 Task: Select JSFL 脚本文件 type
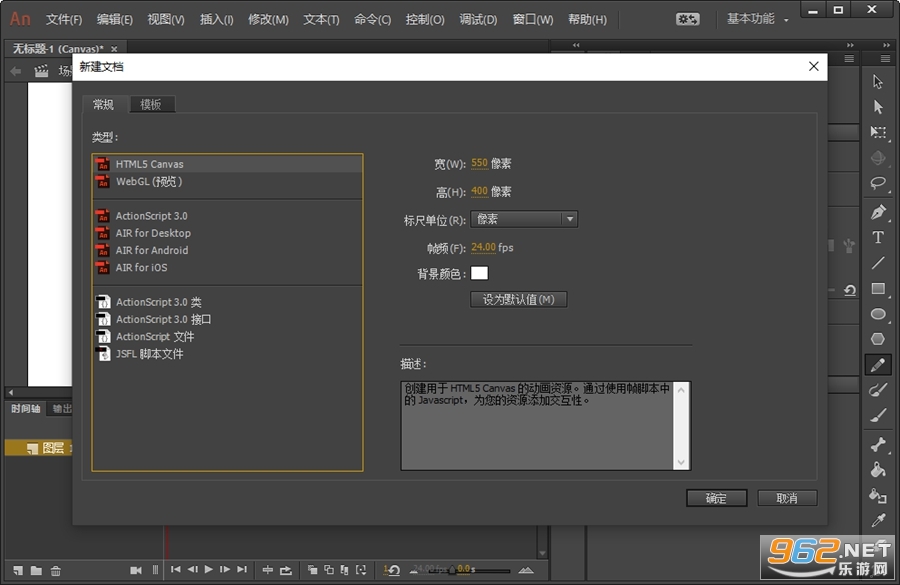(227, 354)
